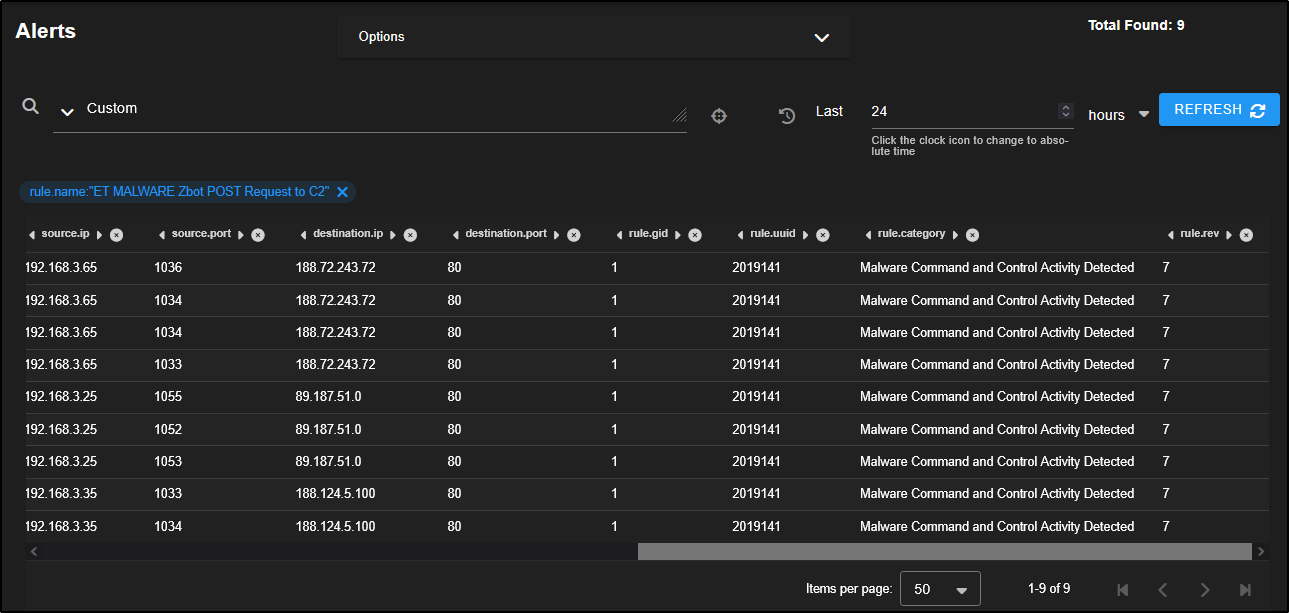Jump to the last page of alerts

point(1245,590)
